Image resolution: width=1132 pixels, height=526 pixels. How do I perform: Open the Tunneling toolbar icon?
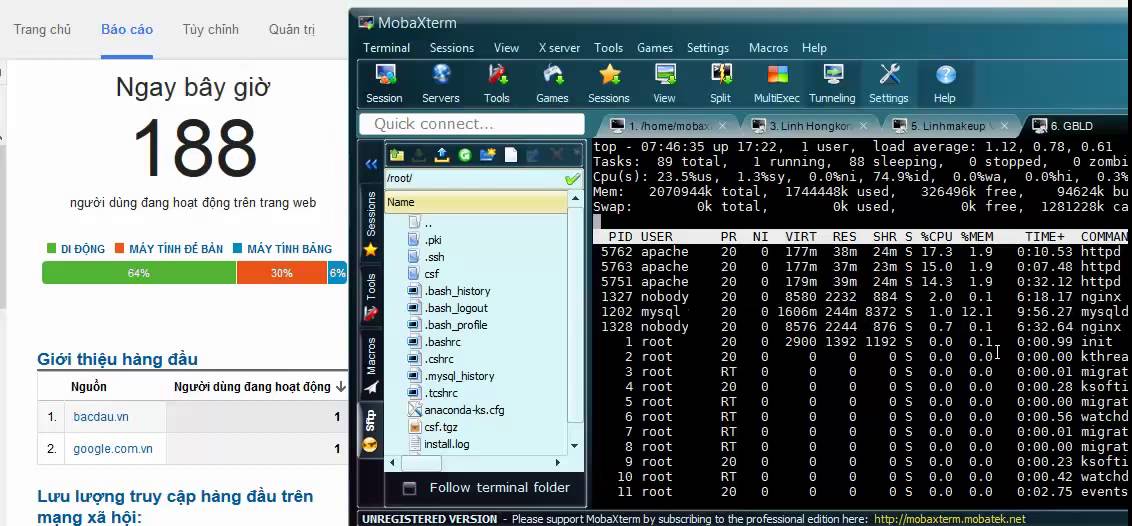[x=832, y=84]
